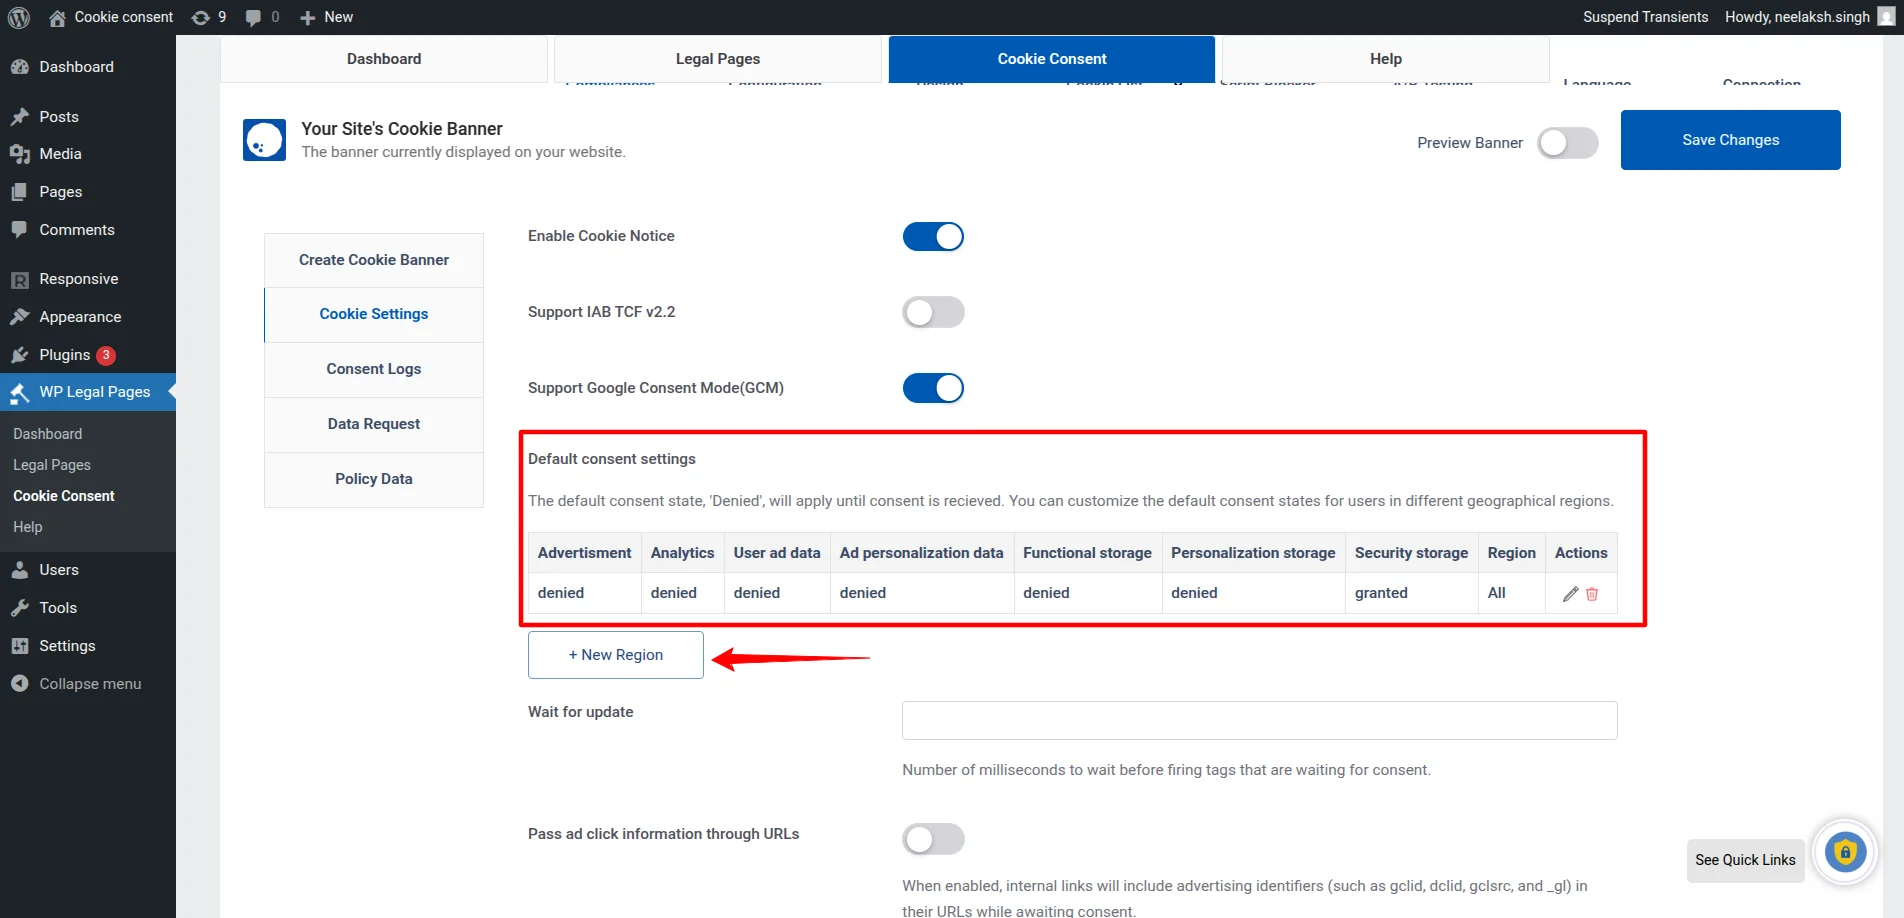Screen dimensions: 1904x918
Task: Disable Support Google Consent Mode
Action: tap(933, 388)
